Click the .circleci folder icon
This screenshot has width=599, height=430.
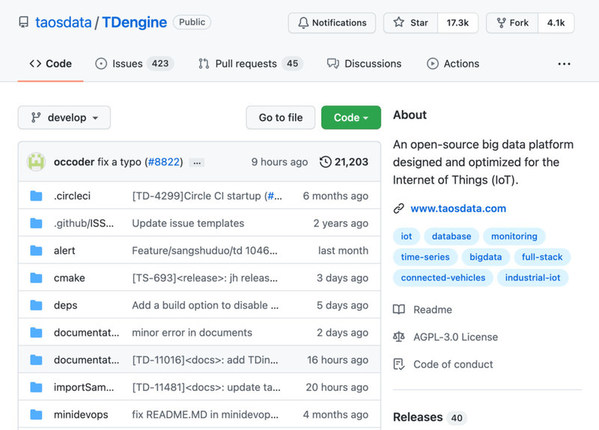click(36, 196)
